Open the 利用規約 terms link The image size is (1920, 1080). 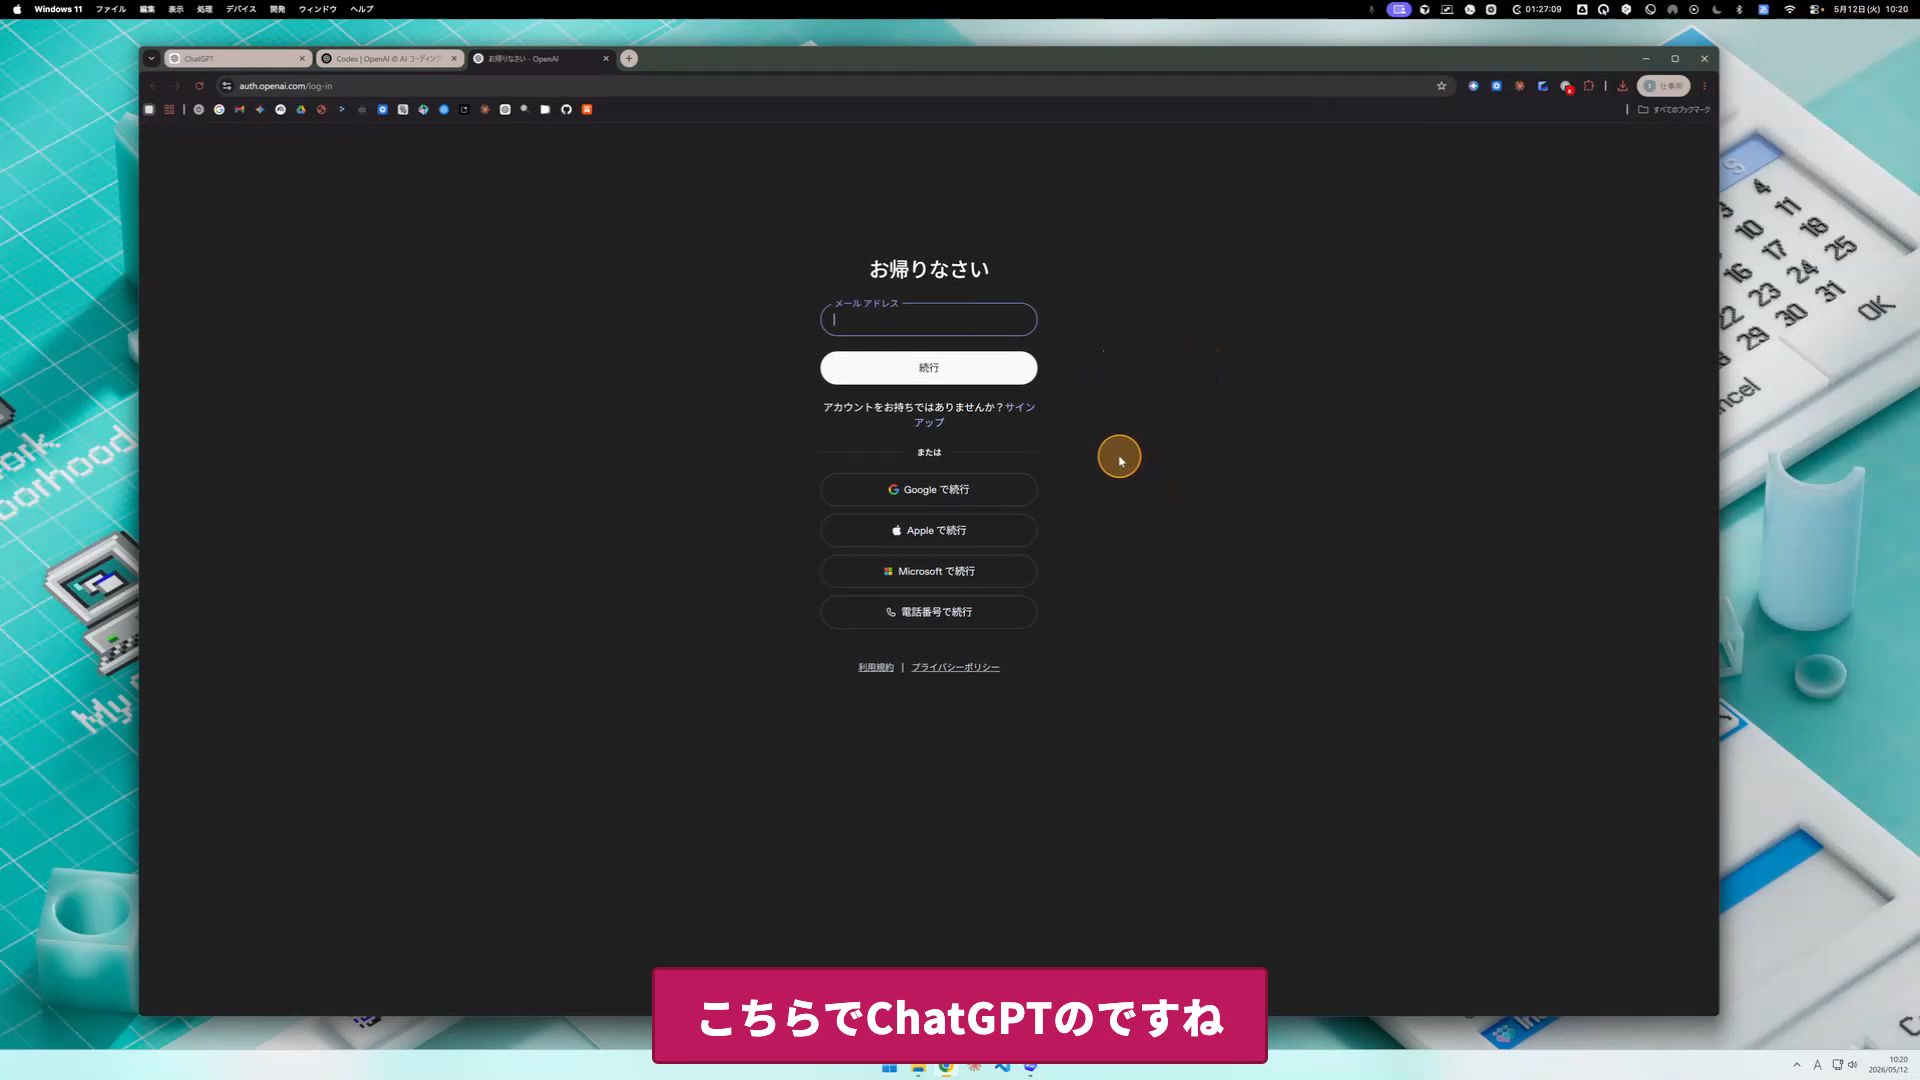(x=875, y=668)
